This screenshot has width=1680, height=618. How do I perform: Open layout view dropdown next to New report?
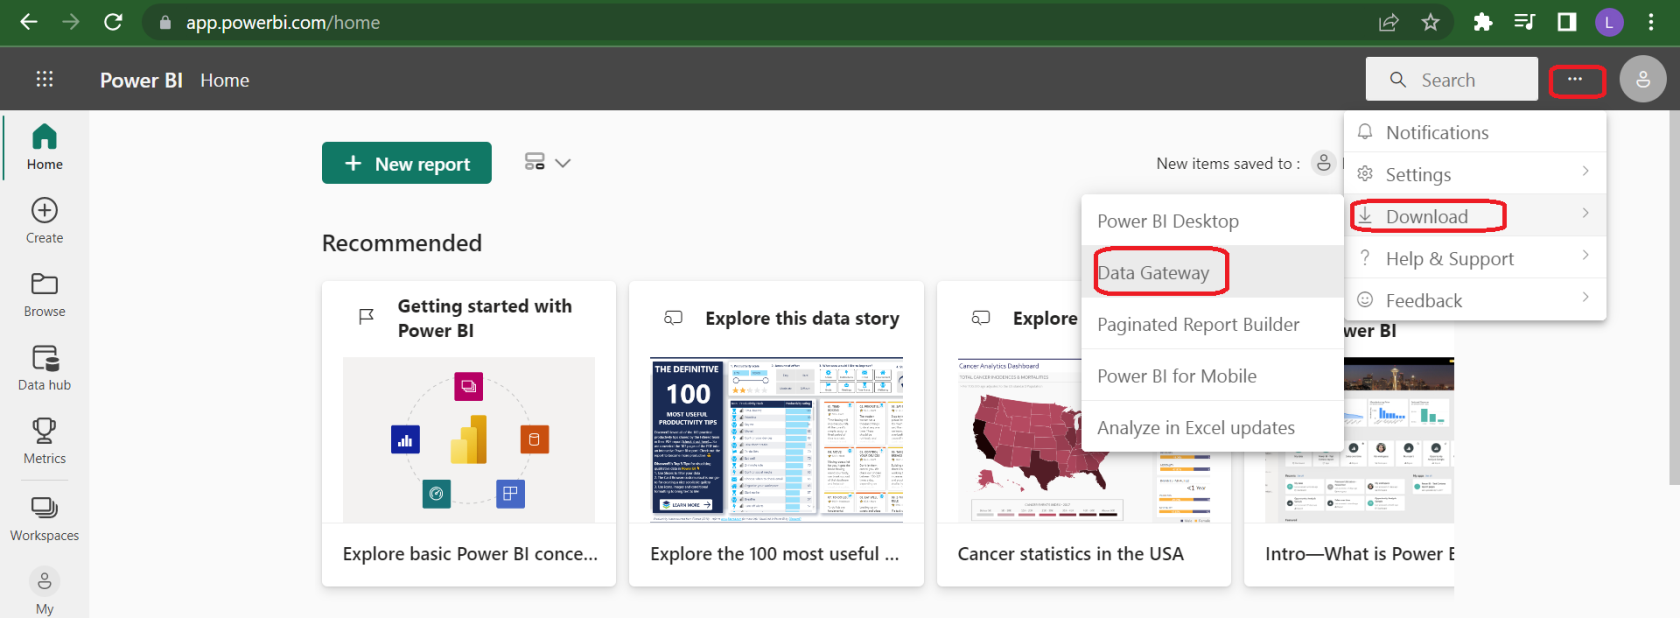tap(548, 162)
